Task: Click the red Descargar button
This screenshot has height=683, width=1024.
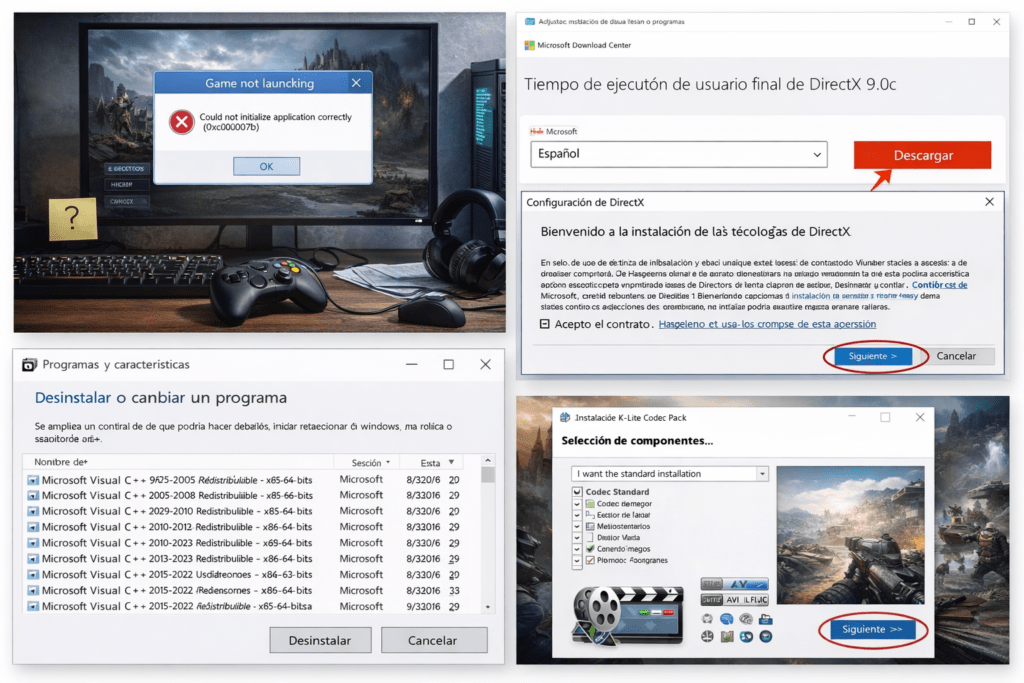Action: [922, 155]
